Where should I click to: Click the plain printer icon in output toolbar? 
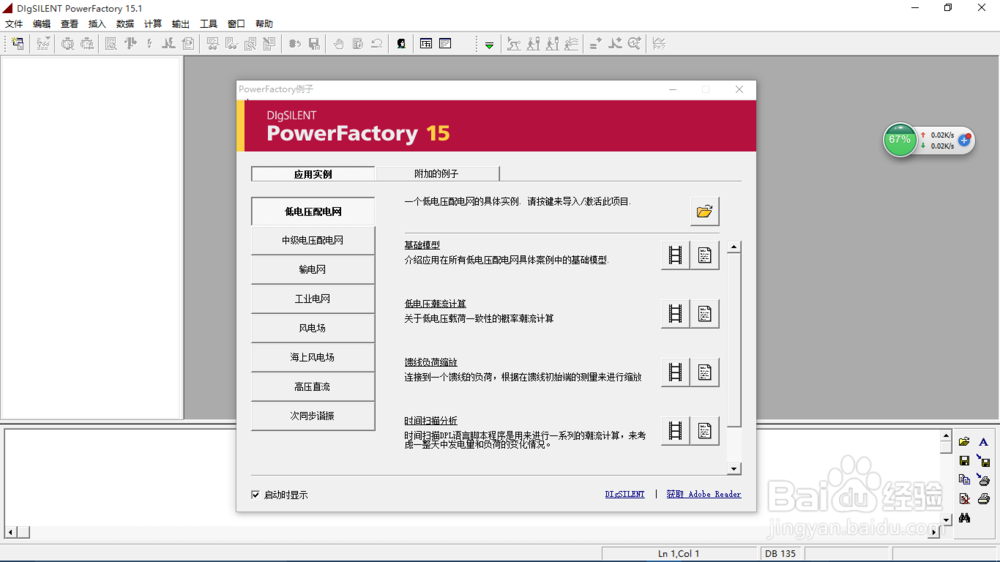tap(983, 499)
